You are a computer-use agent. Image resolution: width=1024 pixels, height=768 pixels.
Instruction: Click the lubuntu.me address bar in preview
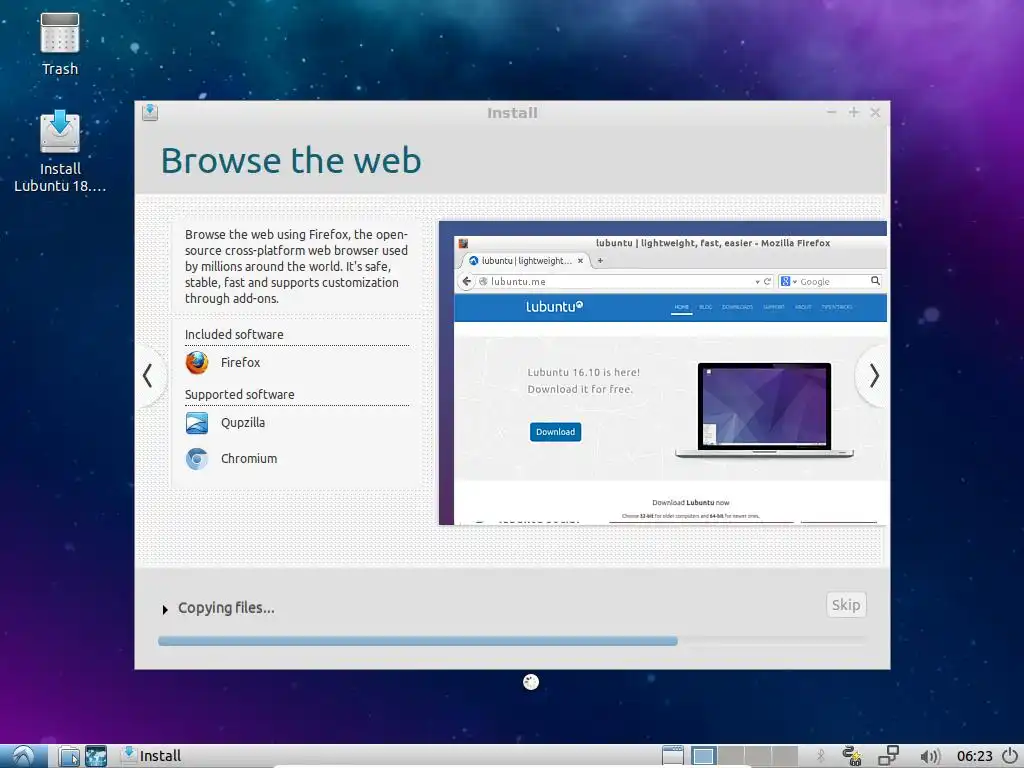(x=617, y=281)
